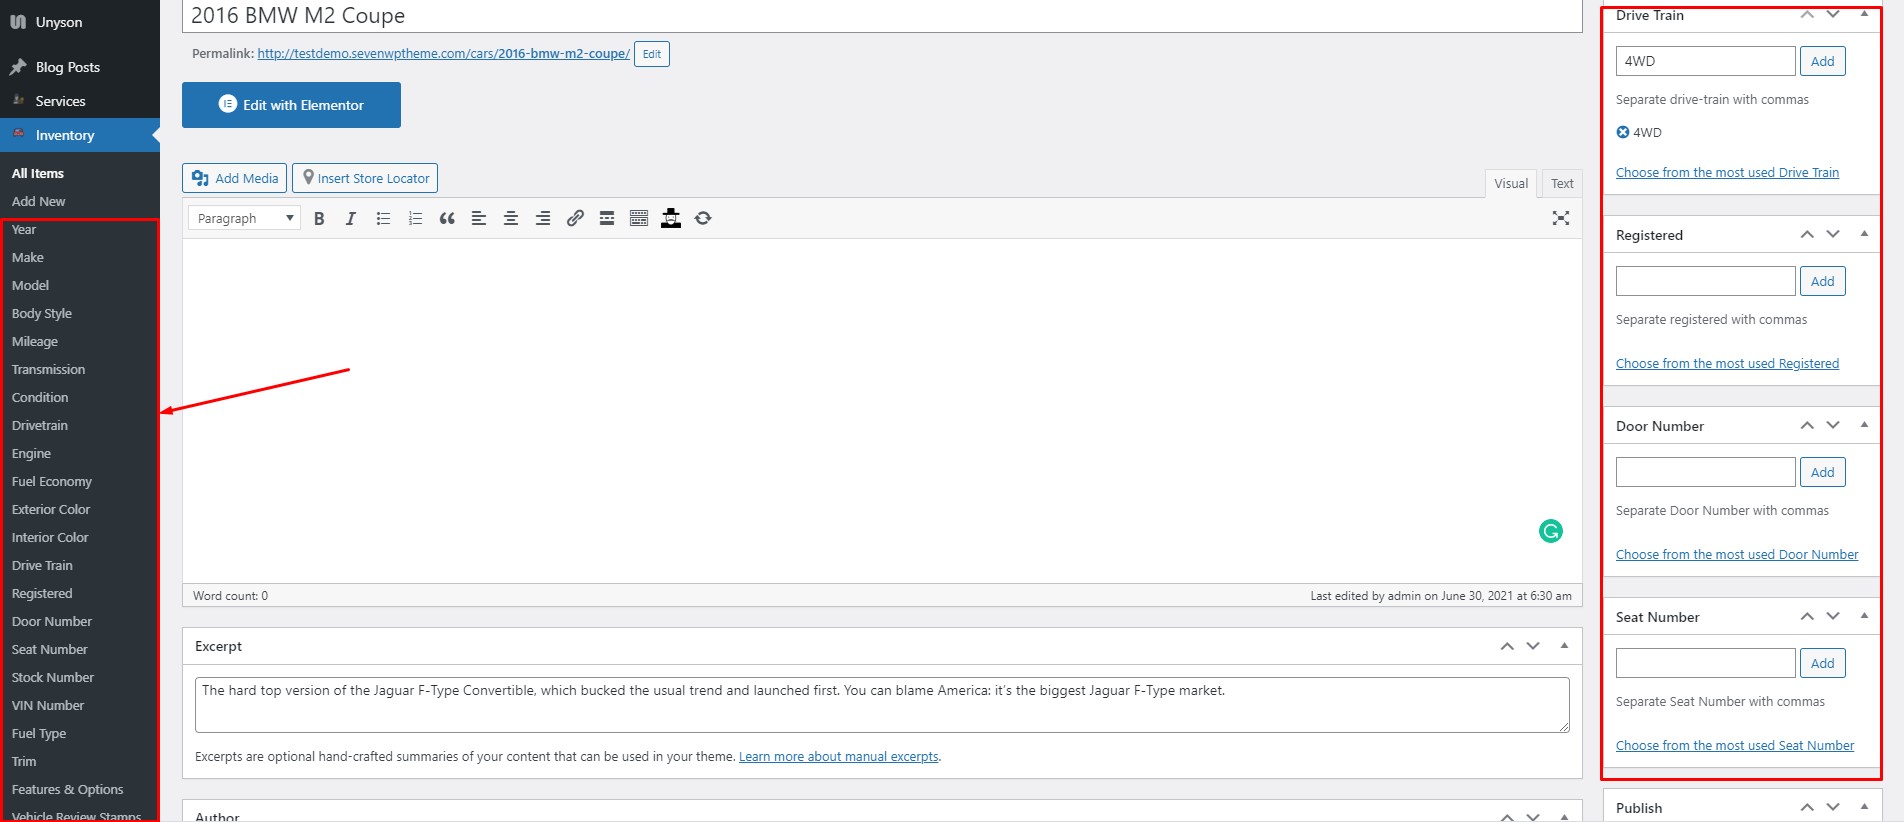Insert a bulleted list
Screen dimensions: 1904x822
coord(383,218)
